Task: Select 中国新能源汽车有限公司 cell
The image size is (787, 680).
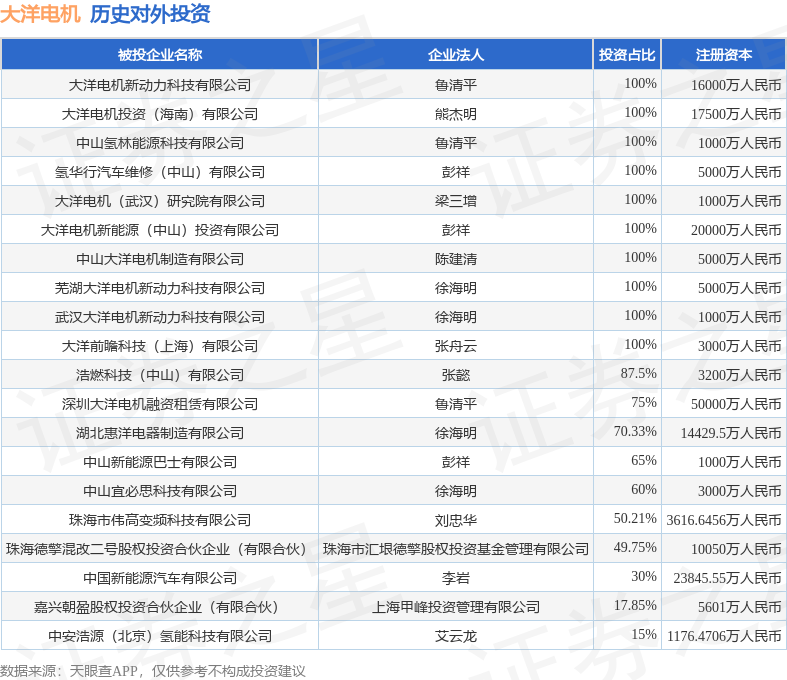Action: [x=160, y=578]
